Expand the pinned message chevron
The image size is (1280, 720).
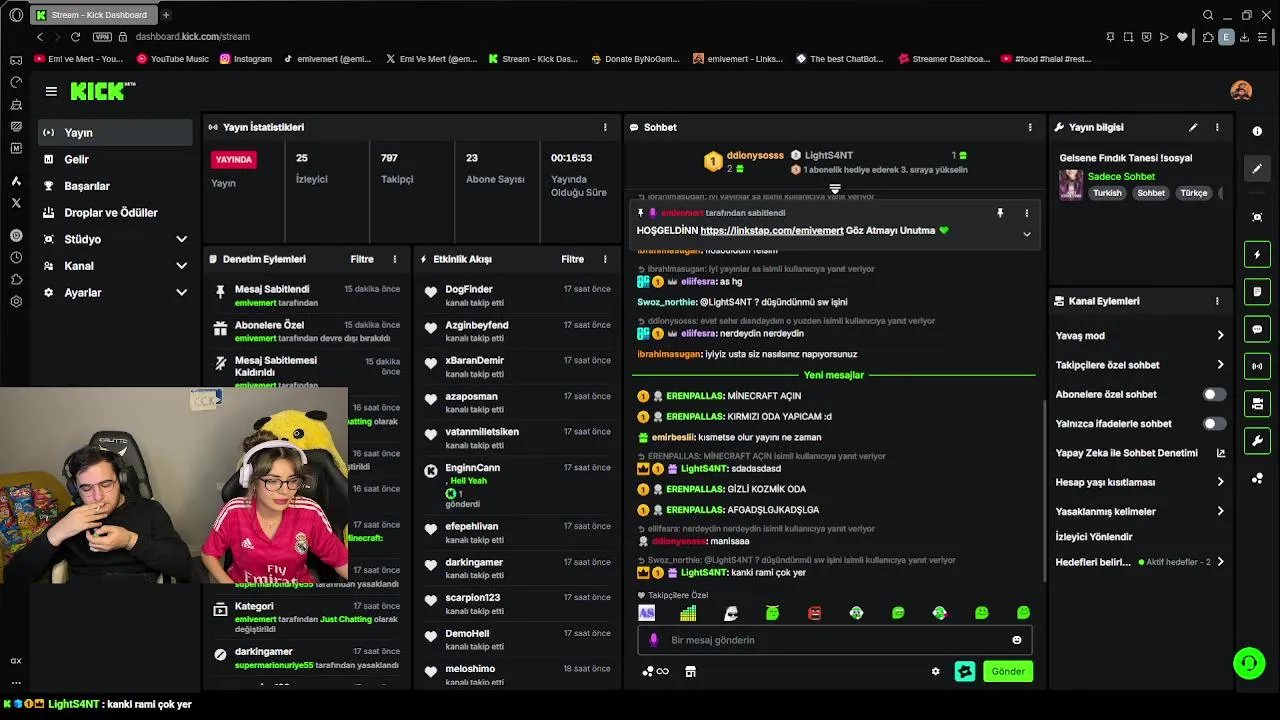1026,234
